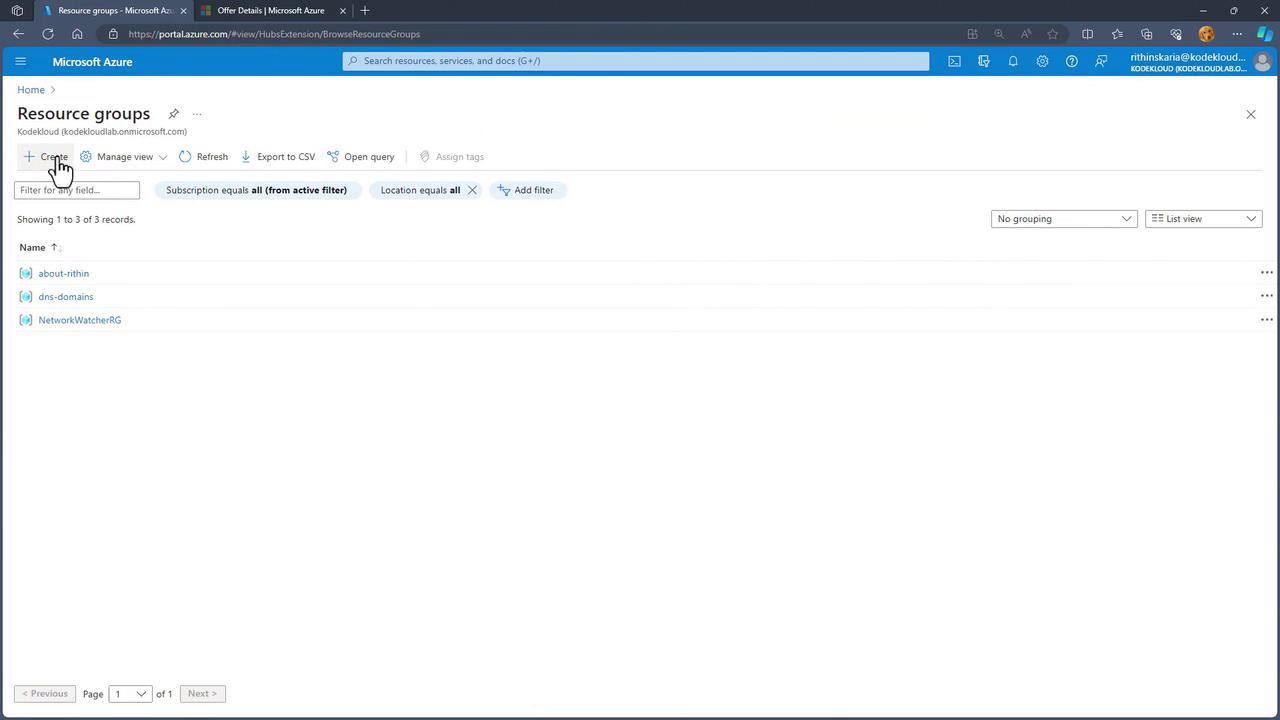Click the filter for any field box
The width and height of the screenshot is (1280, 720).
pos(77,190)
